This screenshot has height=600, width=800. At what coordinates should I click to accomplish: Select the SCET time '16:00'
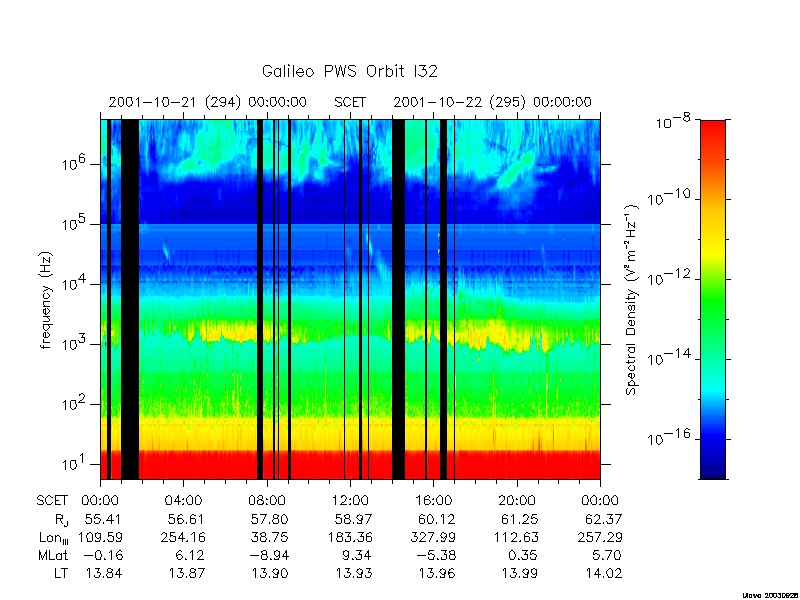pyautogui.click(x=434, y=501)
